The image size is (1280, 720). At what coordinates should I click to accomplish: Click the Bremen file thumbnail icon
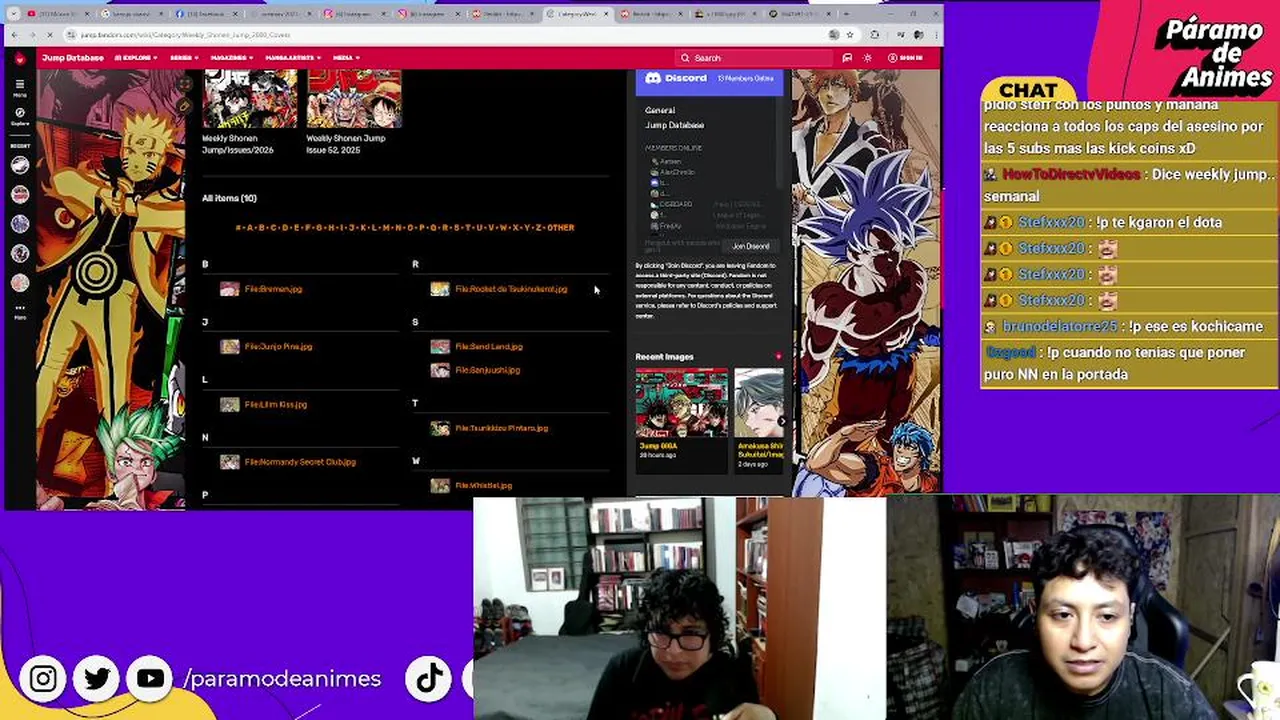[230, 289]
